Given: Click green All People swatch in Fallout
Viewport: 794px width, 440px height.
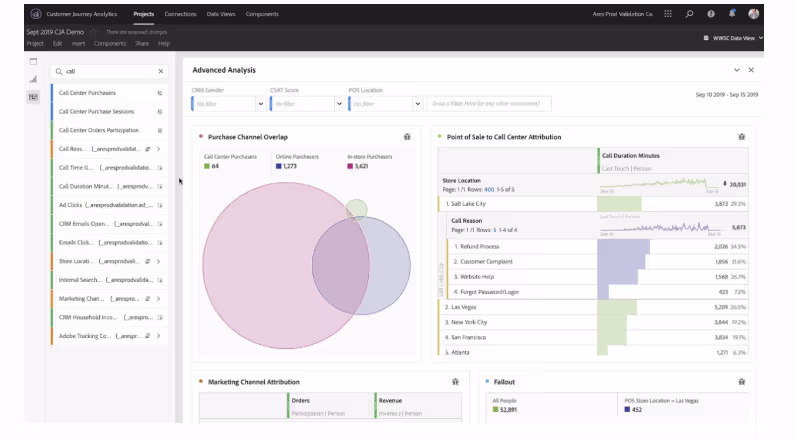Looking at the screenshot, I should 495,410.
